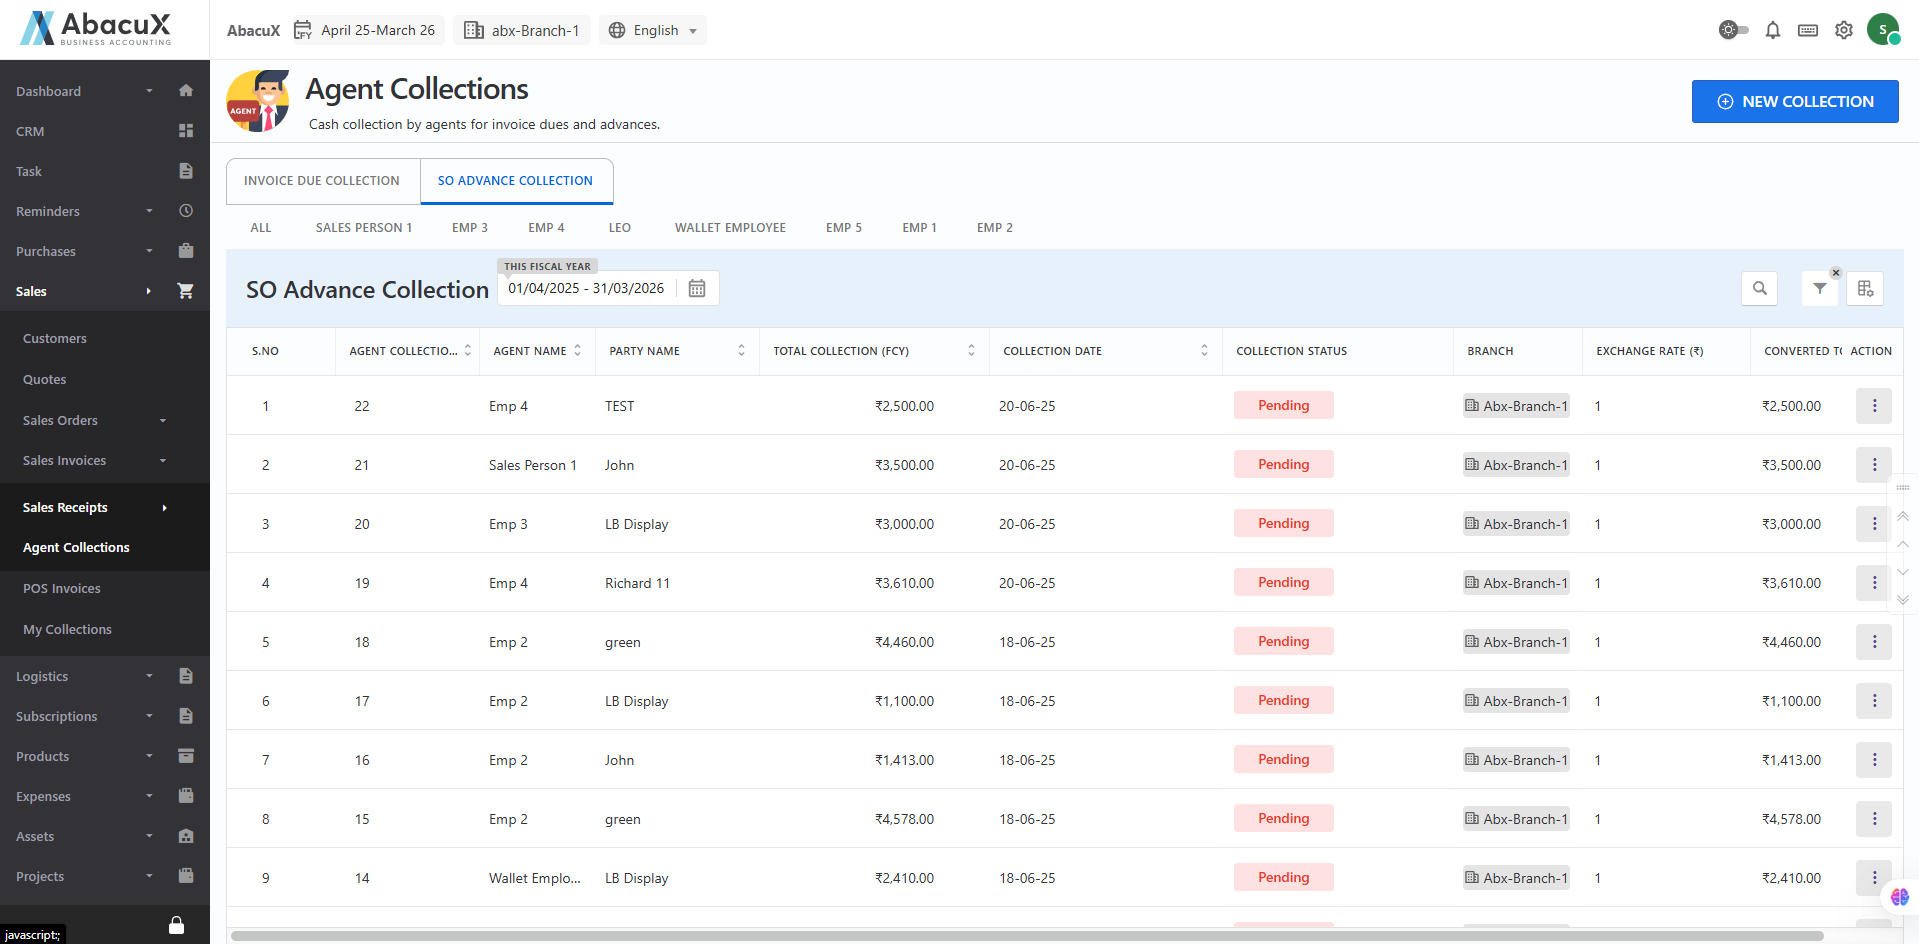The image size is (1919, 944).
Task: Click the New Collection button
Action: pyautogui.click(x=1794, y=102)
